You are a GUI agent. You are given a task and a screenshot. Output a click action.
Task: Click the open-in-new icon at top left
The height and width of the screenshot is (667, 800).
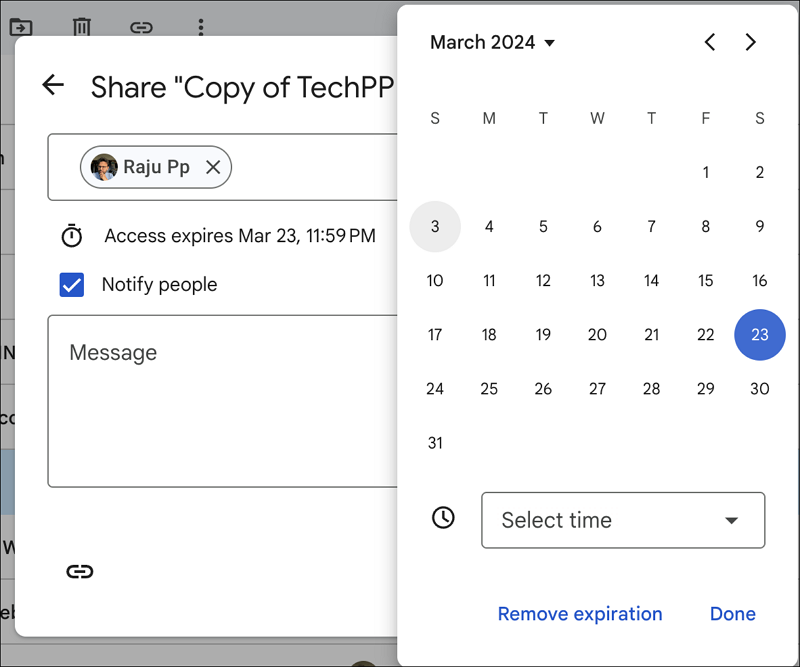click(x=20, y=27)
